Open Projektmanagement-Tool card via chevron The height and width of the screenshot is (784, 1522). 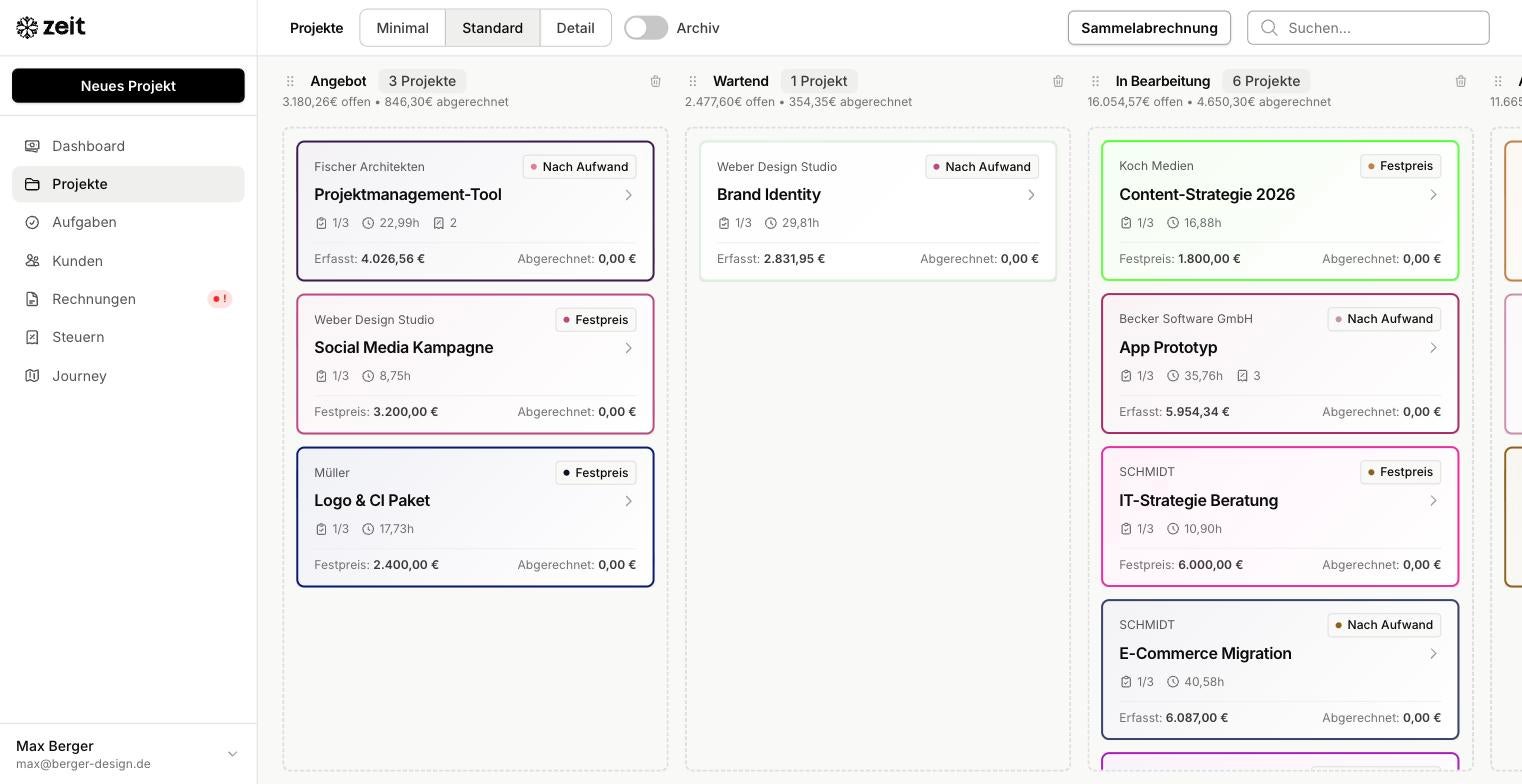(628, 195)
